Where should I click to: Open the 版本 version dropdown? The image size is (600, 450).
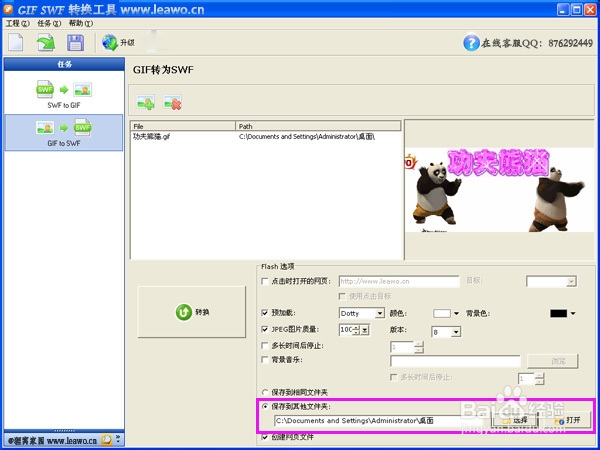pyautogui.click(x=455, y=332)
